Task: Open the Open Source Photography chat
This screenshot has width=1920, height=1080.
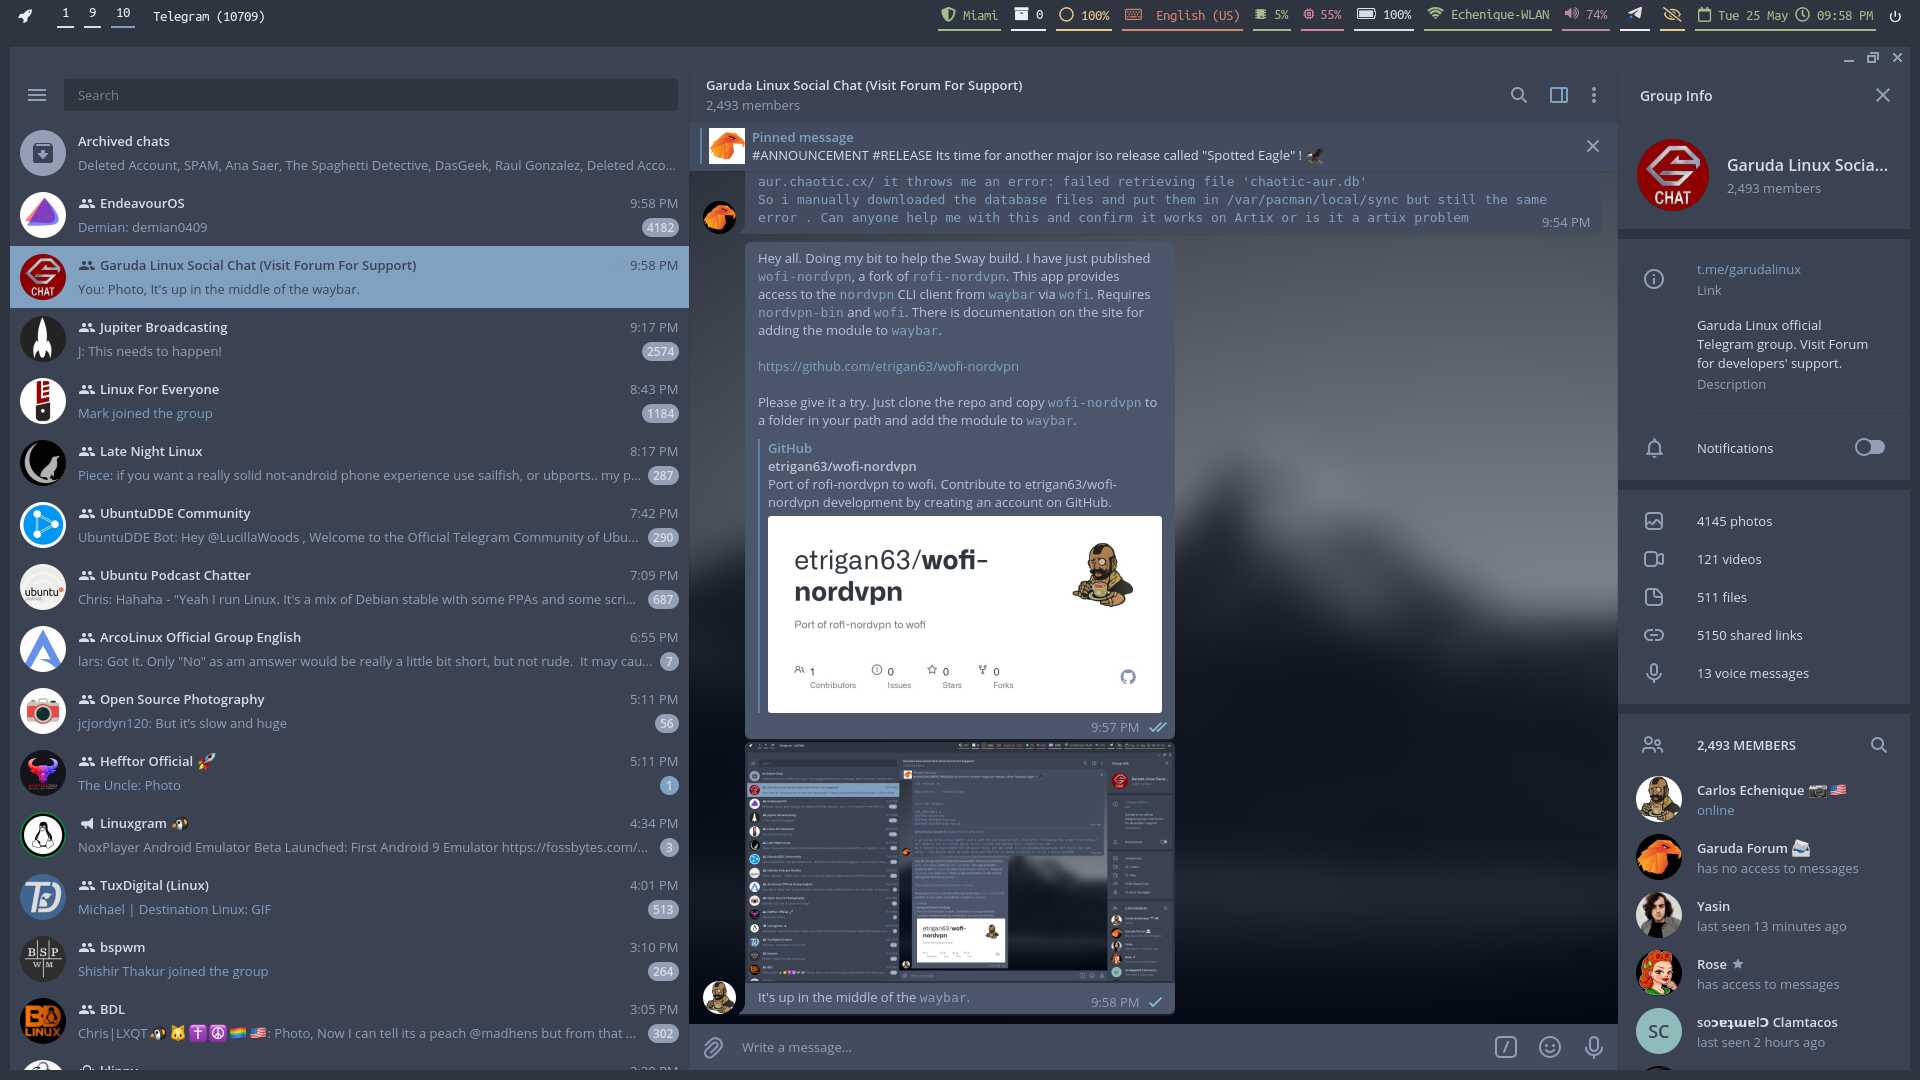Action: point(349,711)
